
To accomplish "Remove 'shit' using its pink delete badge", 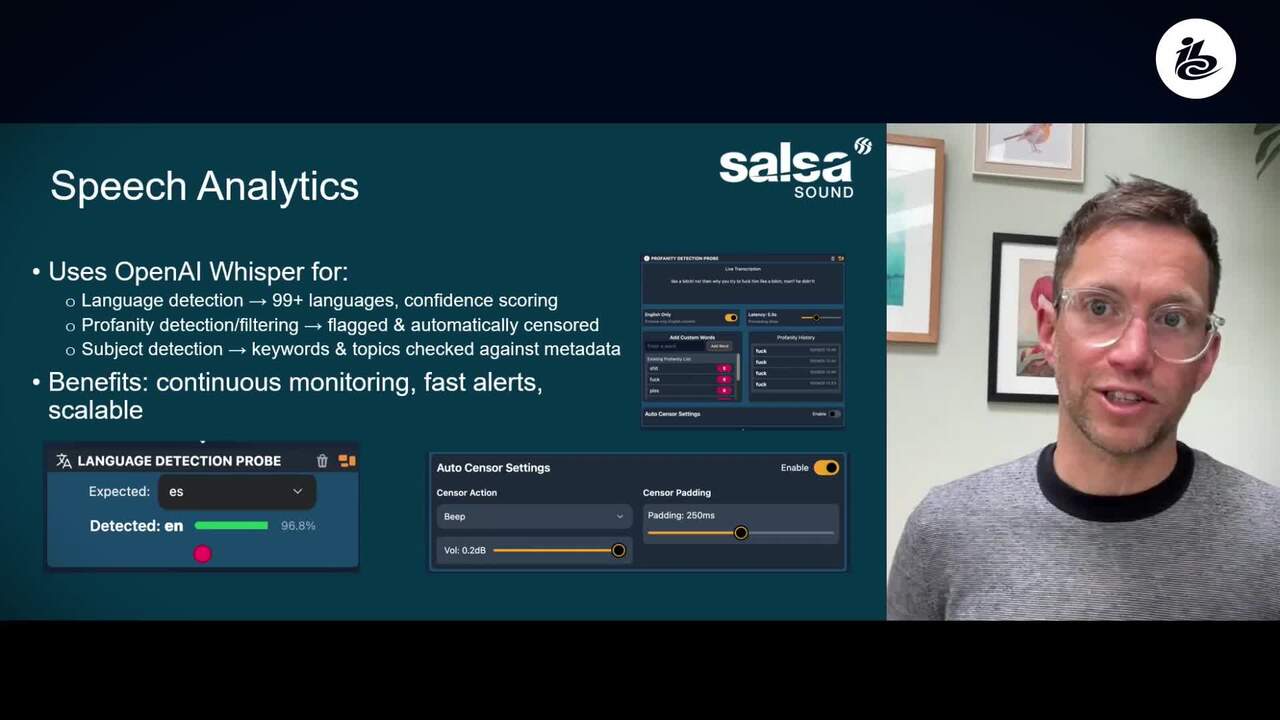I will pyautogui.click(x=724, y=368).
